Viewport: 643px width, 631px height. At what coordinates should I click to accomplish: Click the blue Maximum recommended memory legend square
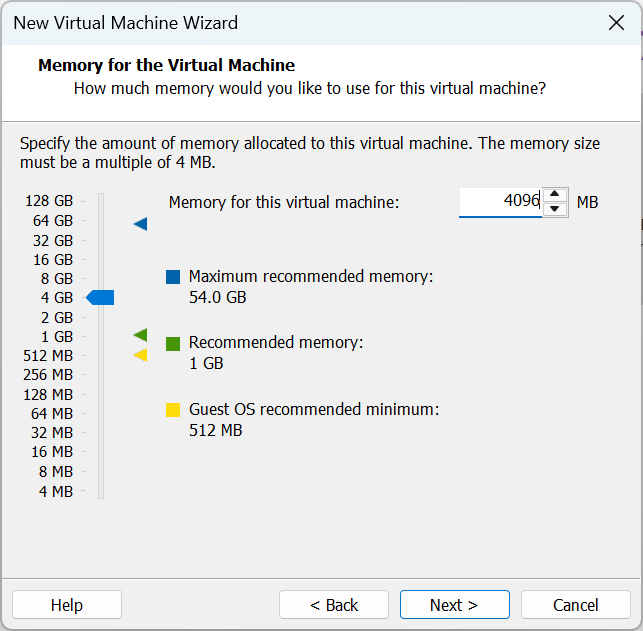click(x=173, y=277)
